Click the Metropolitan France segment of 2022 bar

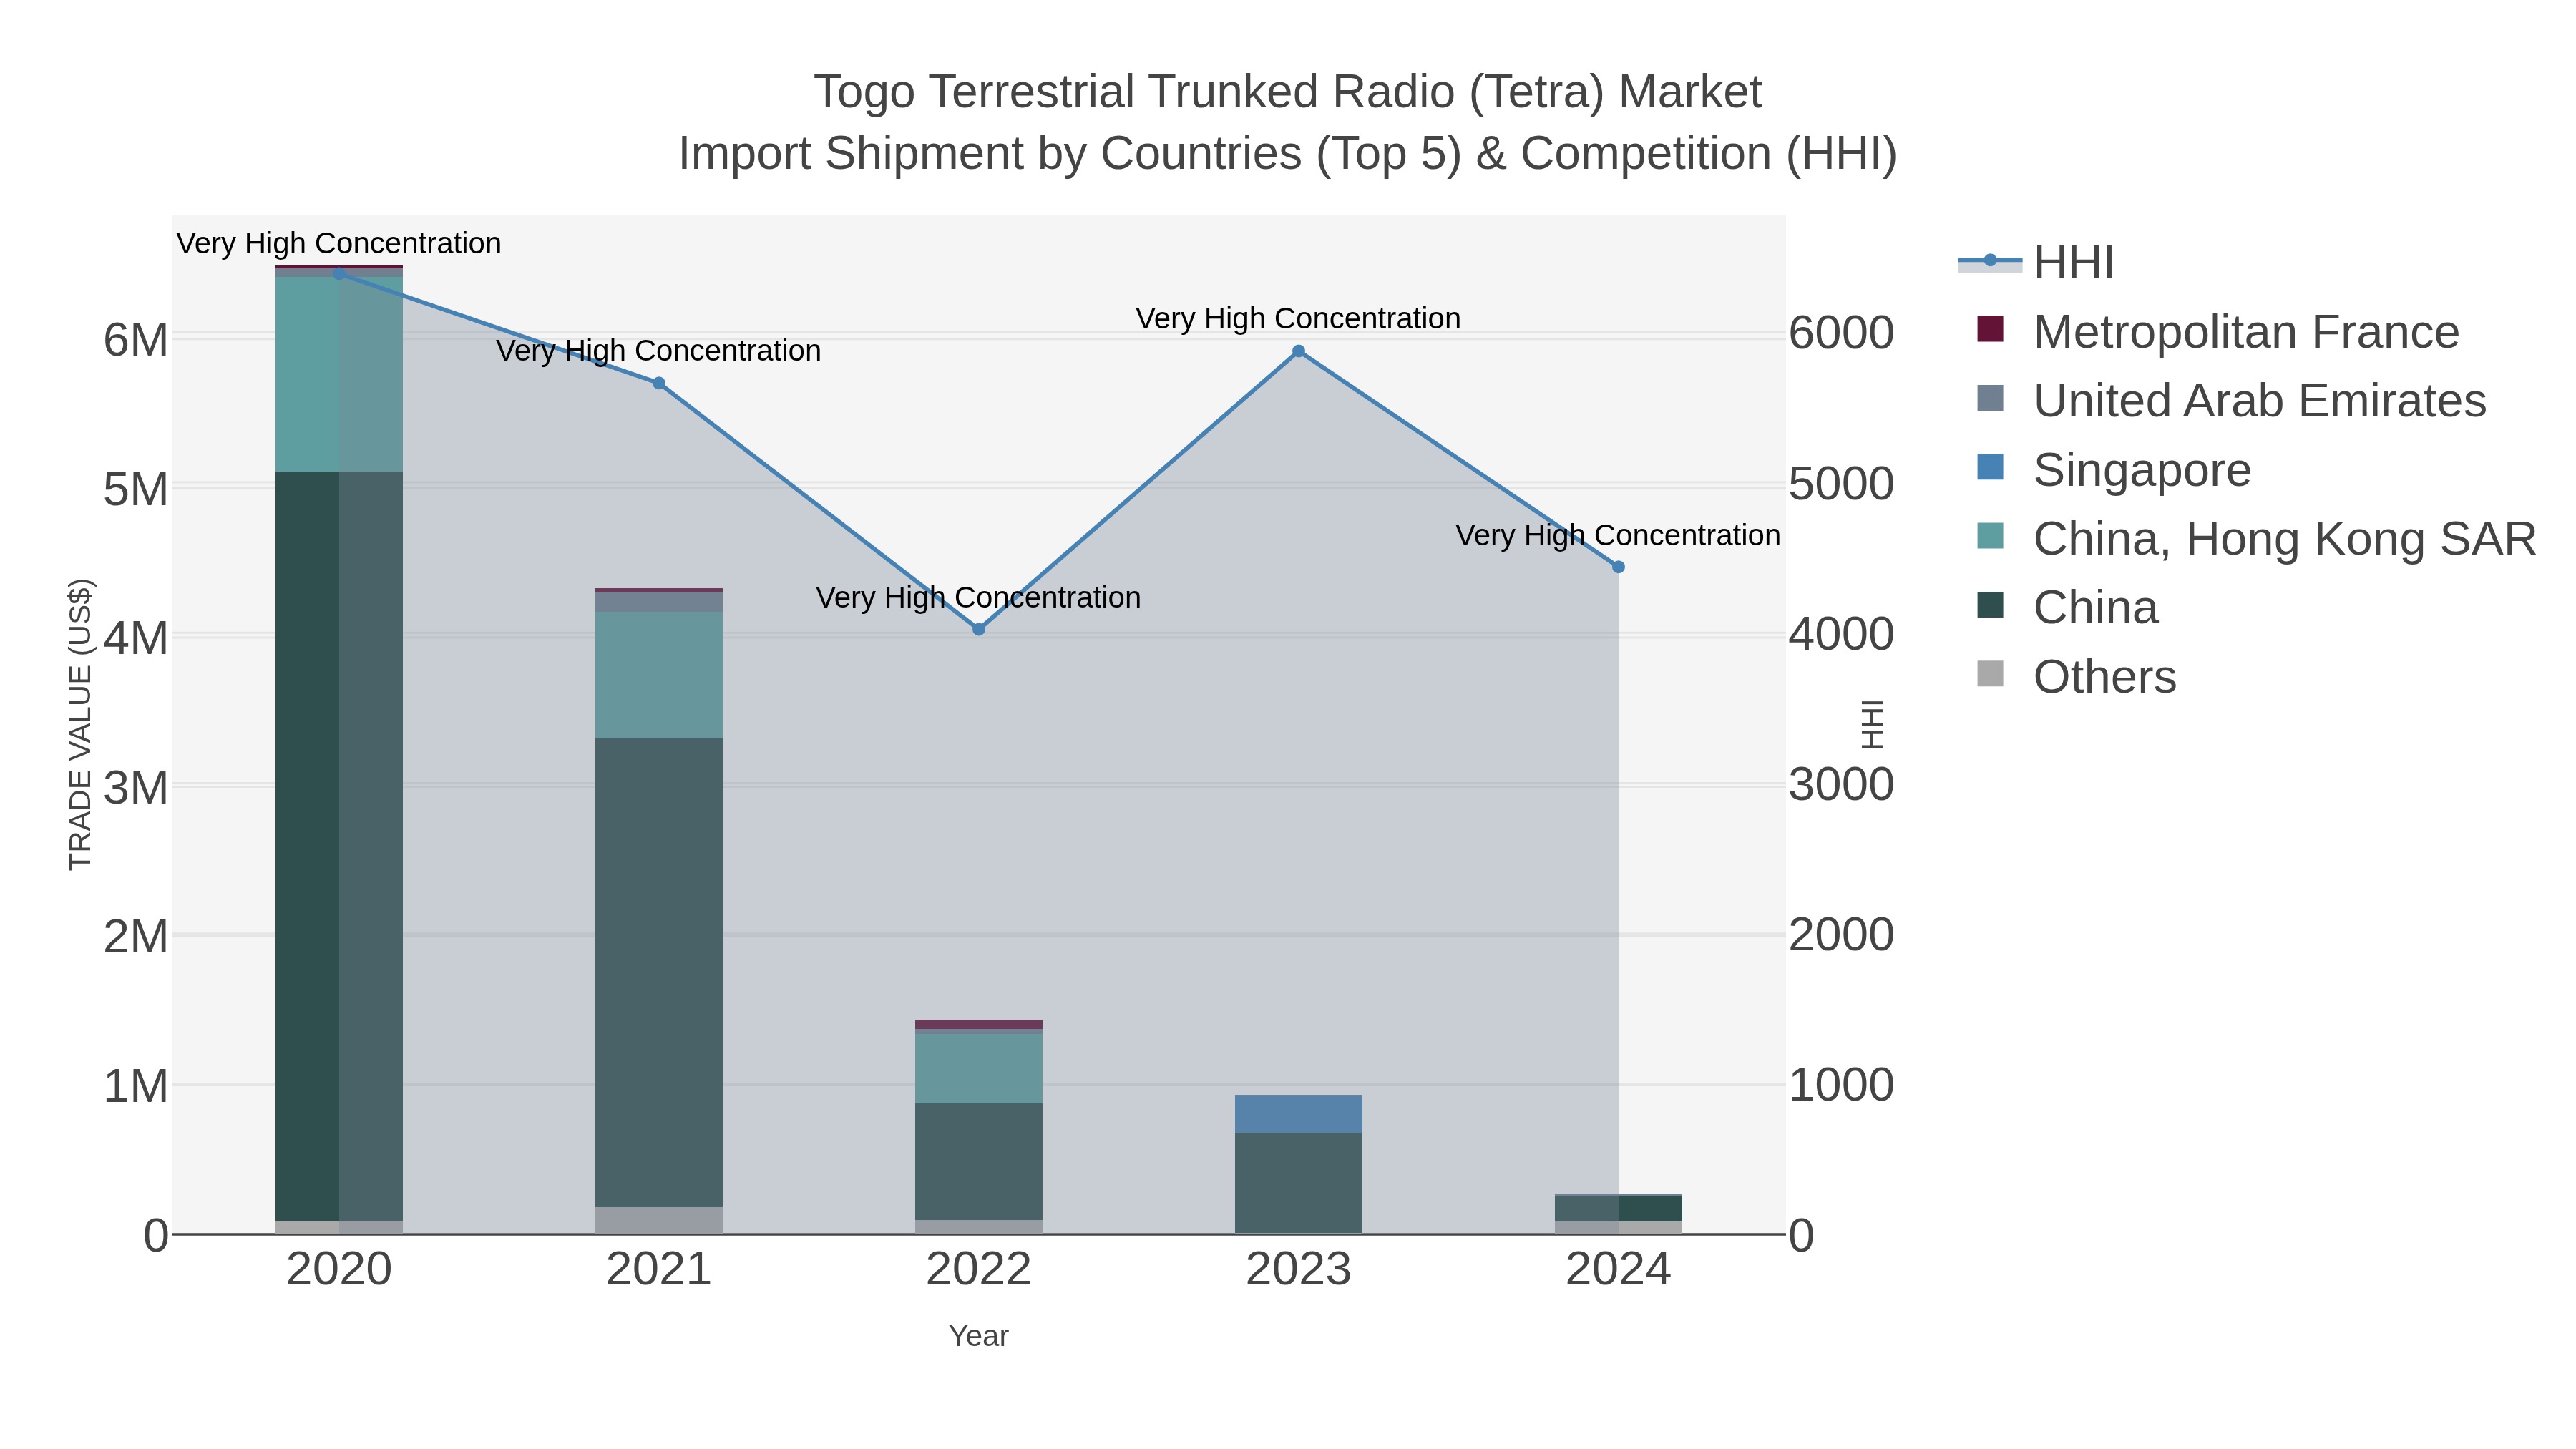979,1025
